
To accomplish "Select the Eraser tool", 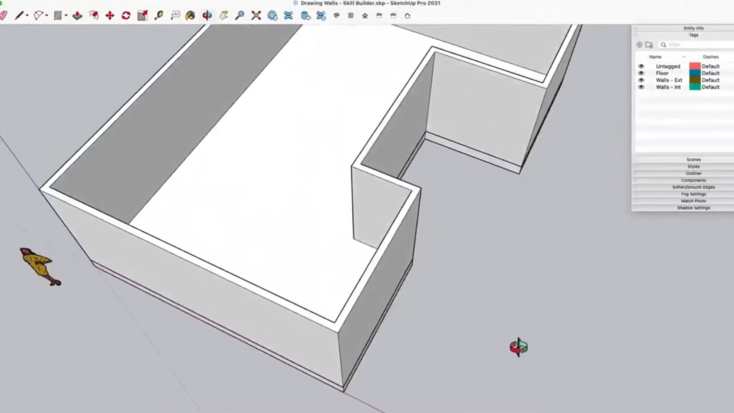I will tap(3, 16).
